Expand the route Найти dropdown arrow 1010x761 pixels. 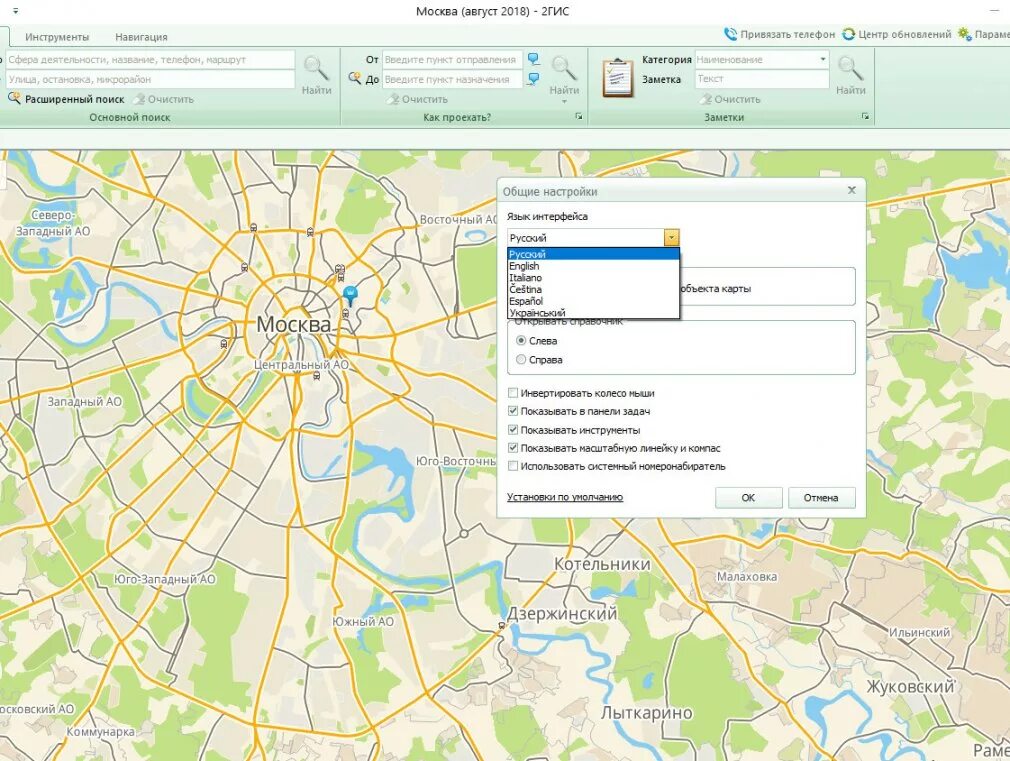coord(564,101)
